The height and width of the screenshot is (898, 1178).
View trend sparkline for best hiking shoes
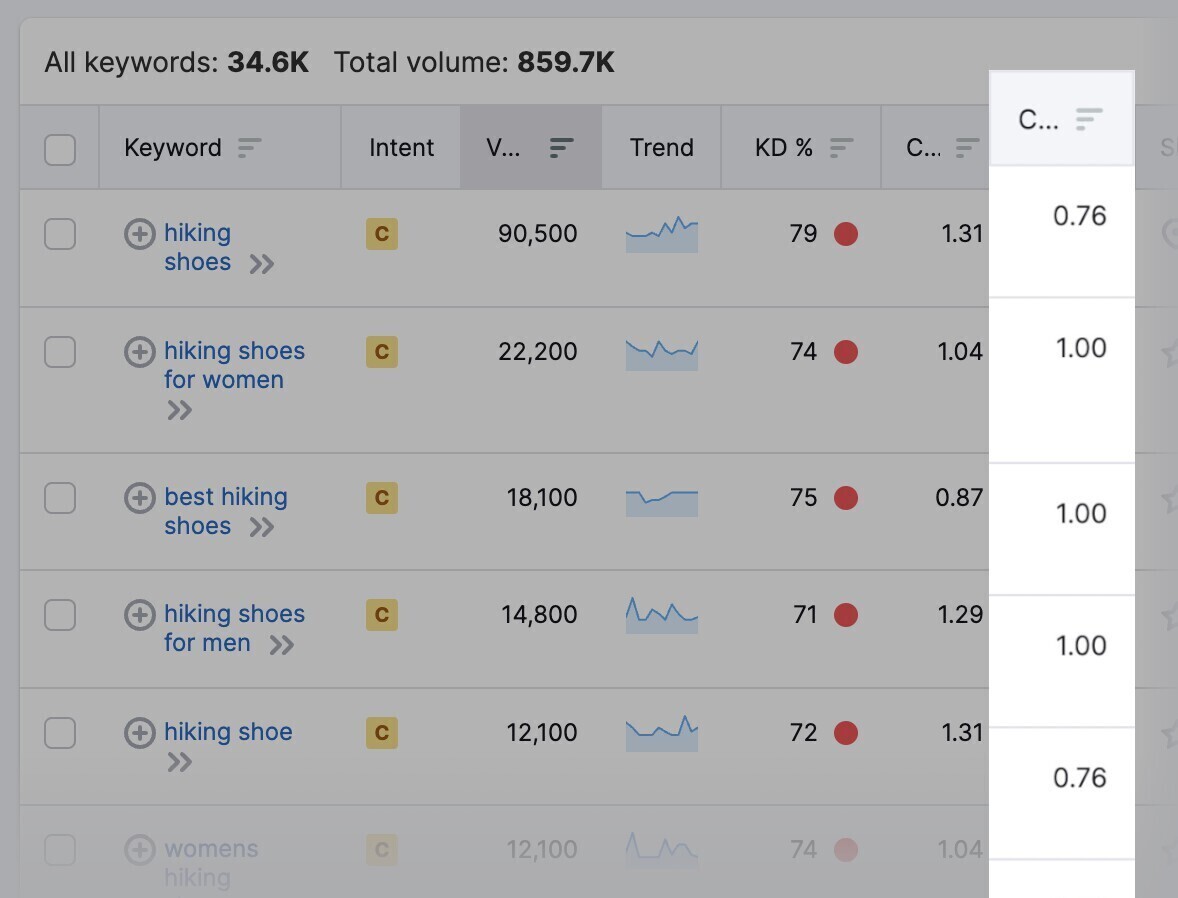tap(662, 503)
